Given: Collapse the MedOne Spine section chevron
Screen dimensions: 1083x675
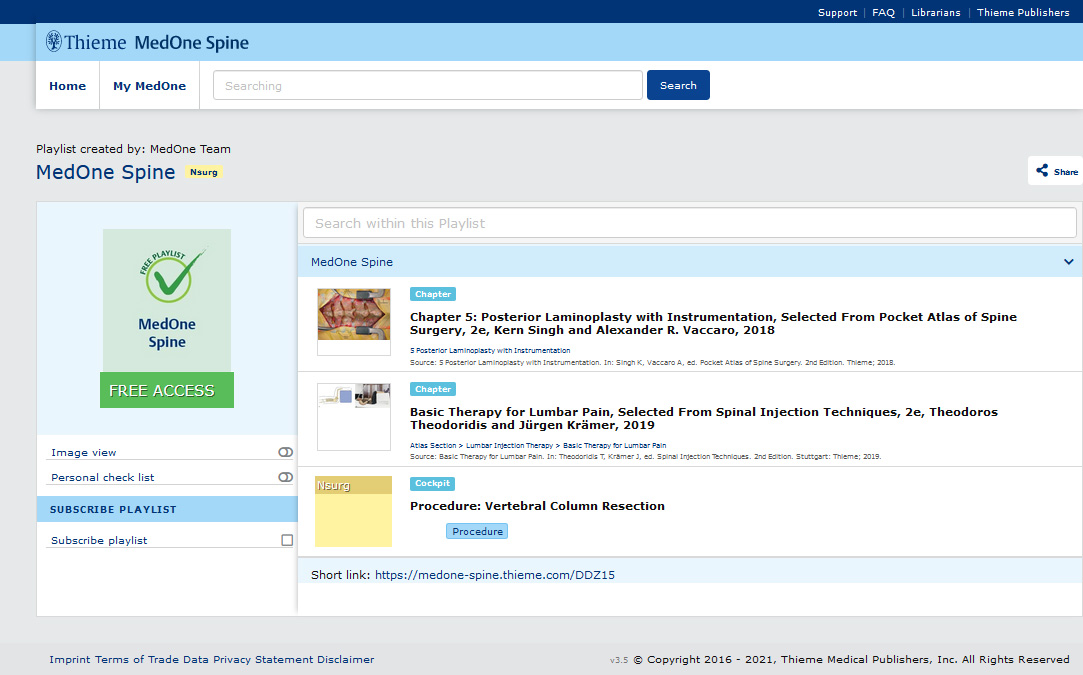Looking at the screenshot, I should [x=1068, y=262].
